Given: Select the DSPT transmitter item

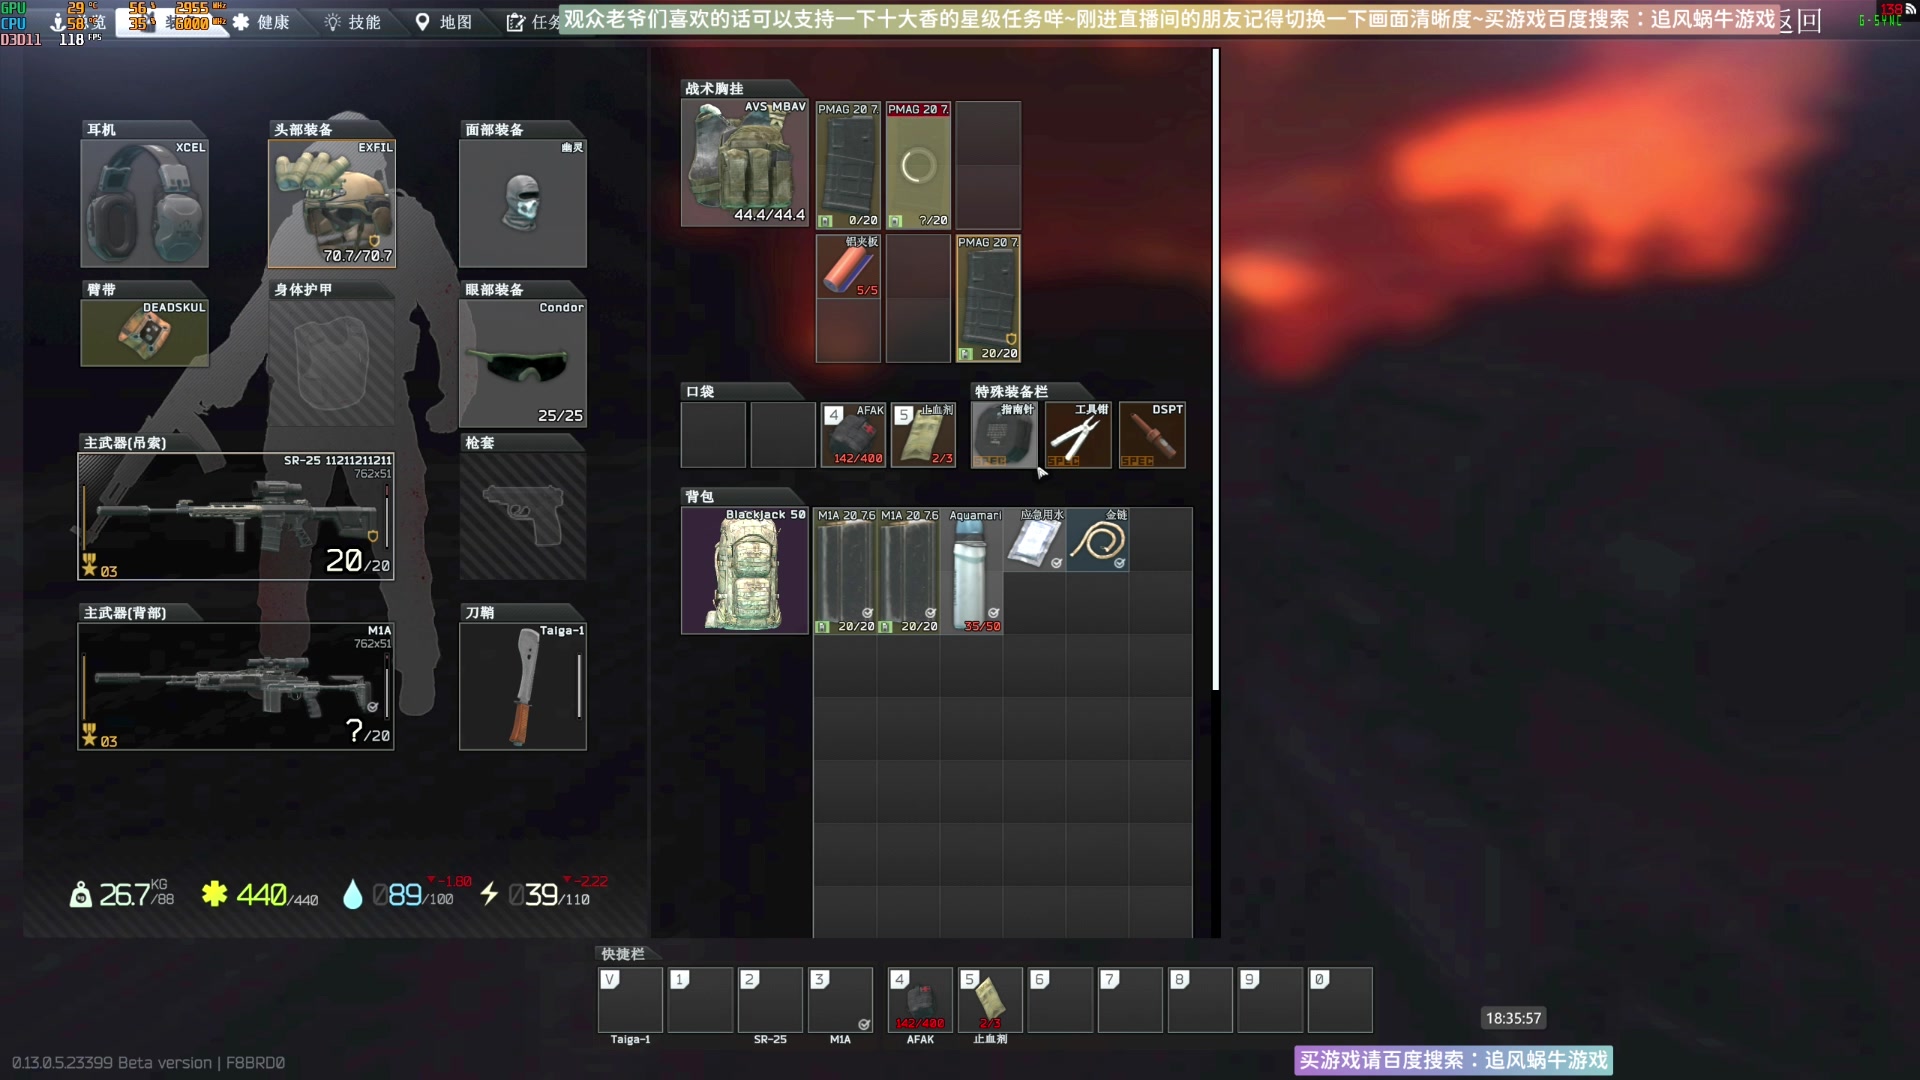Looking at the screenshot, I should pyautogui.click(x=1152, y=436).
